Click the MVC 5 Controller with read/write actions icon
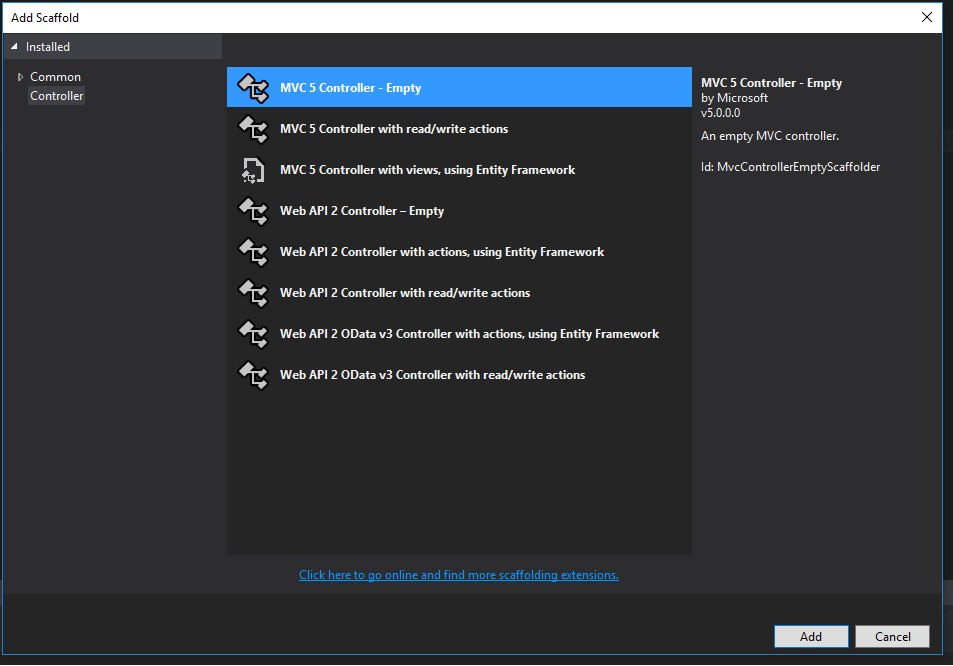This screenshot has height=666, width=953. [253, 129]
